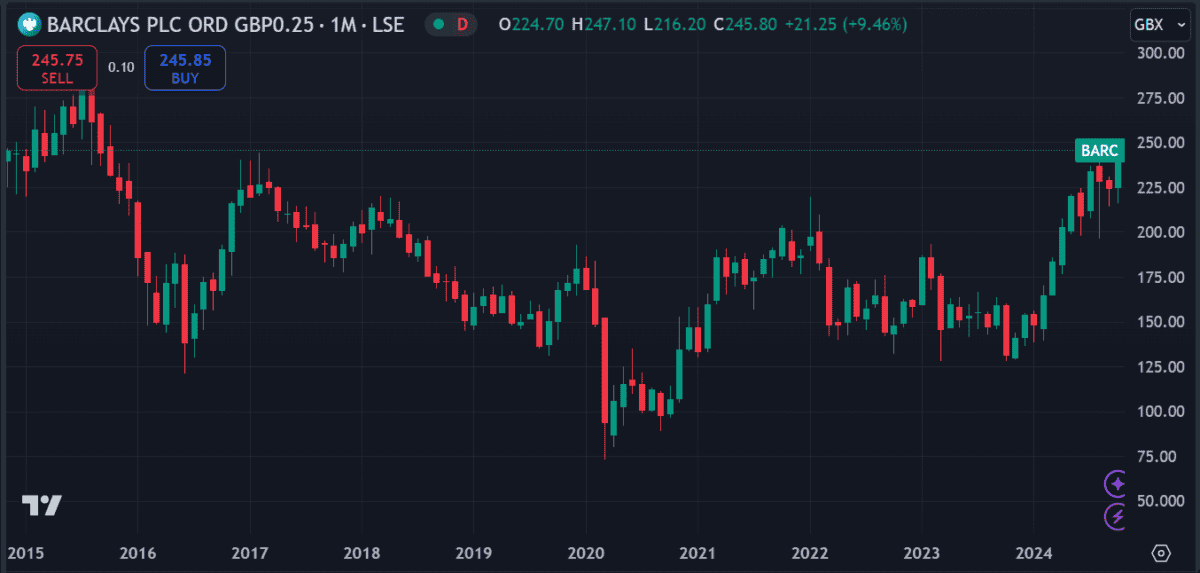Click the green market status dot

438,24
